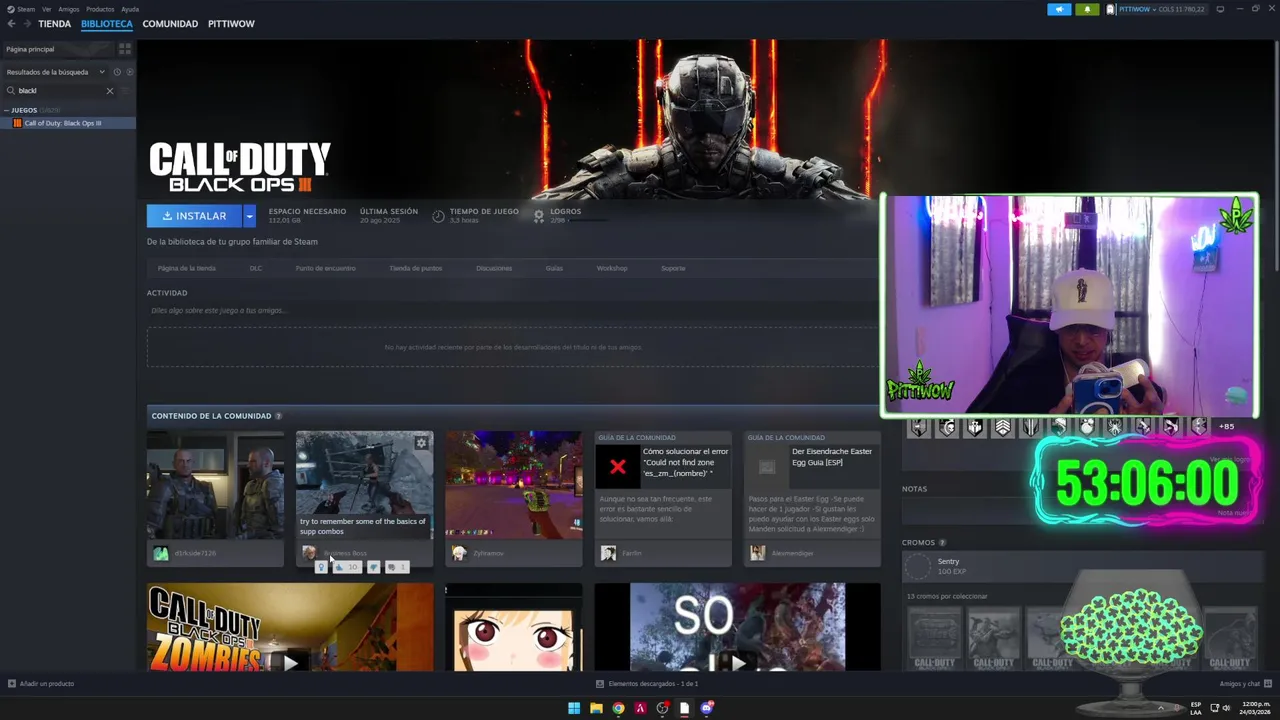Open the Amigos menu

click(x=68, y=9)
